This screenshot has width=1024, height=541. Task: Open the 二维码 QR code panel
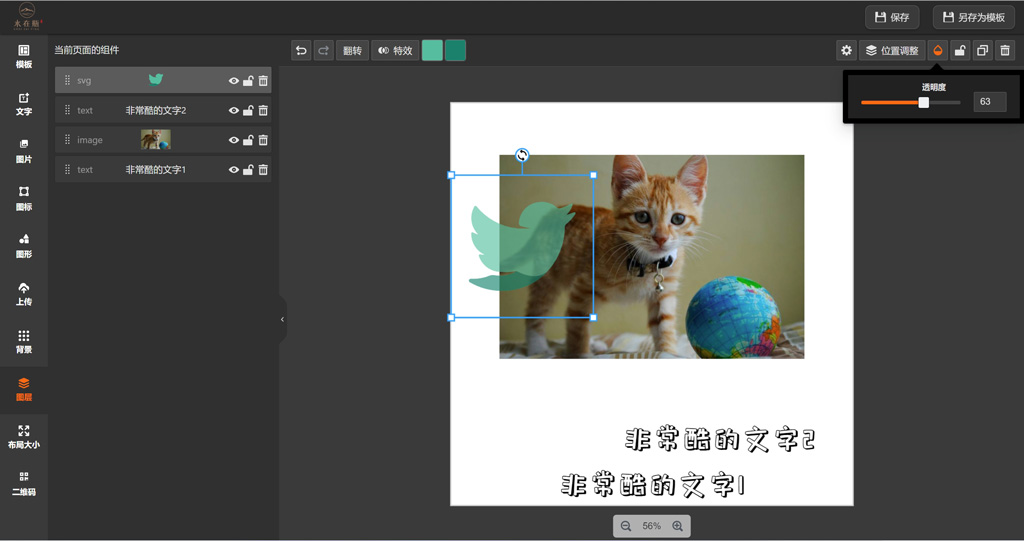pos(24,484)
